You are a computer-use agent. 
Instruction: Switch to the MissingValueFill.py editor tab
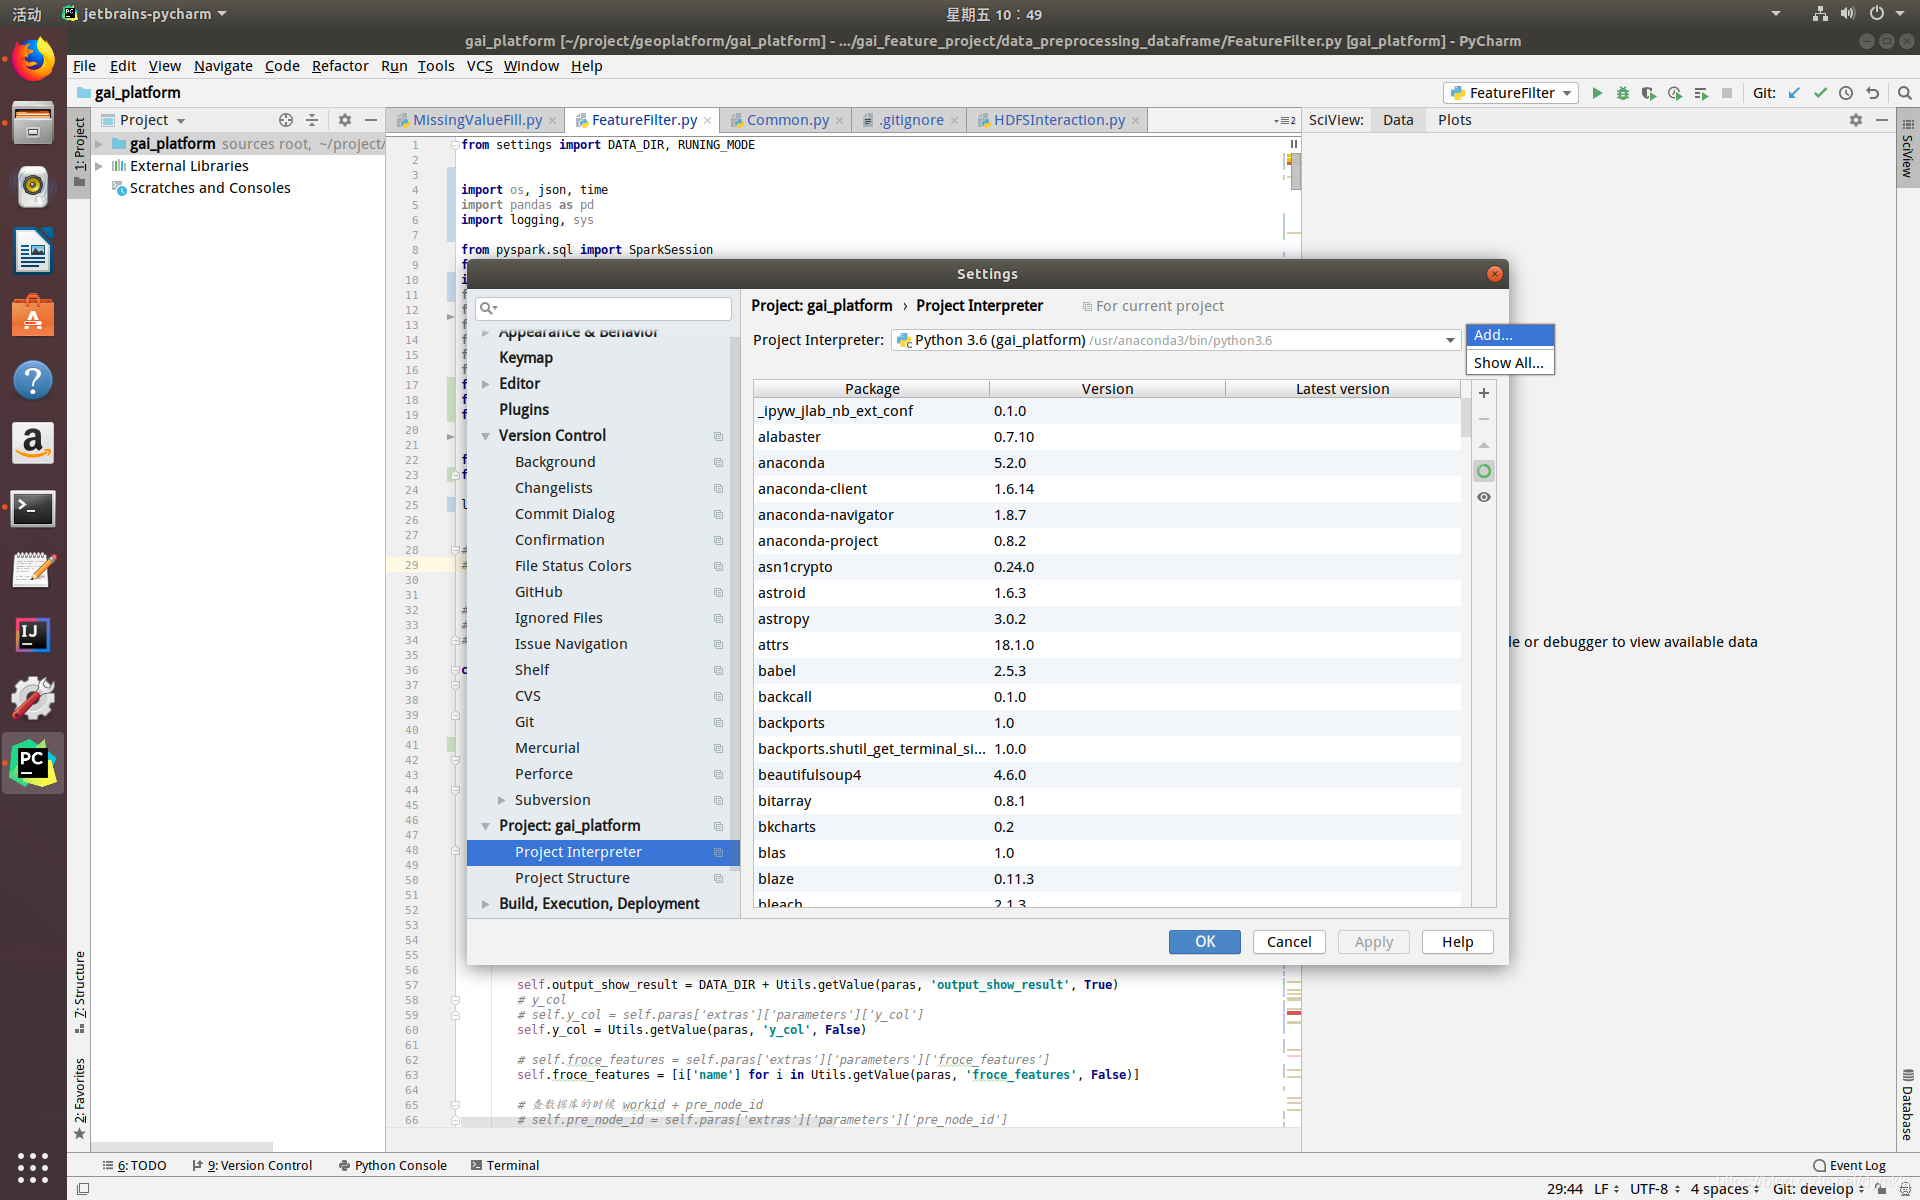click(477, 120)
